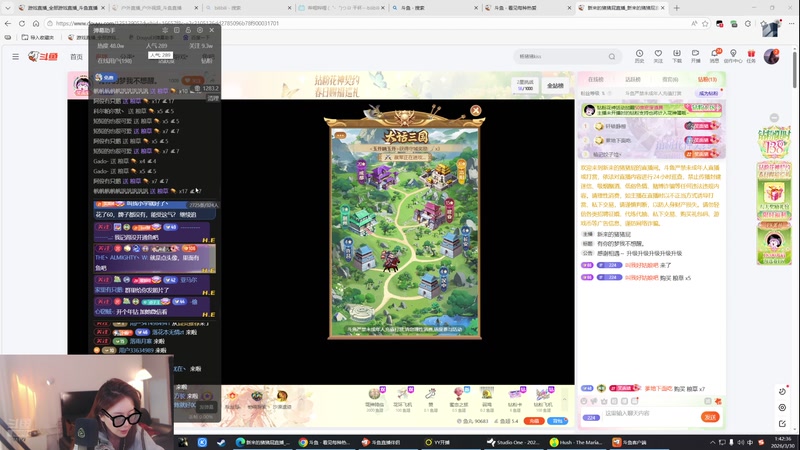Close the 弹幕助手 panel
Image resolution: width=800 pixels, height=450 pixels.
coord(212,30)
